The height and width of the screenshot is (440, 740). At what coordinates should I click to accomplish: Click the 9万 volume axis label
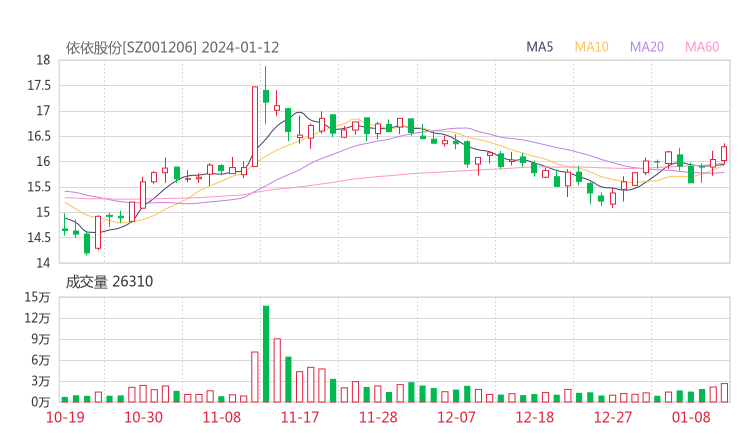pyautogui.click(x=41, y=339)
